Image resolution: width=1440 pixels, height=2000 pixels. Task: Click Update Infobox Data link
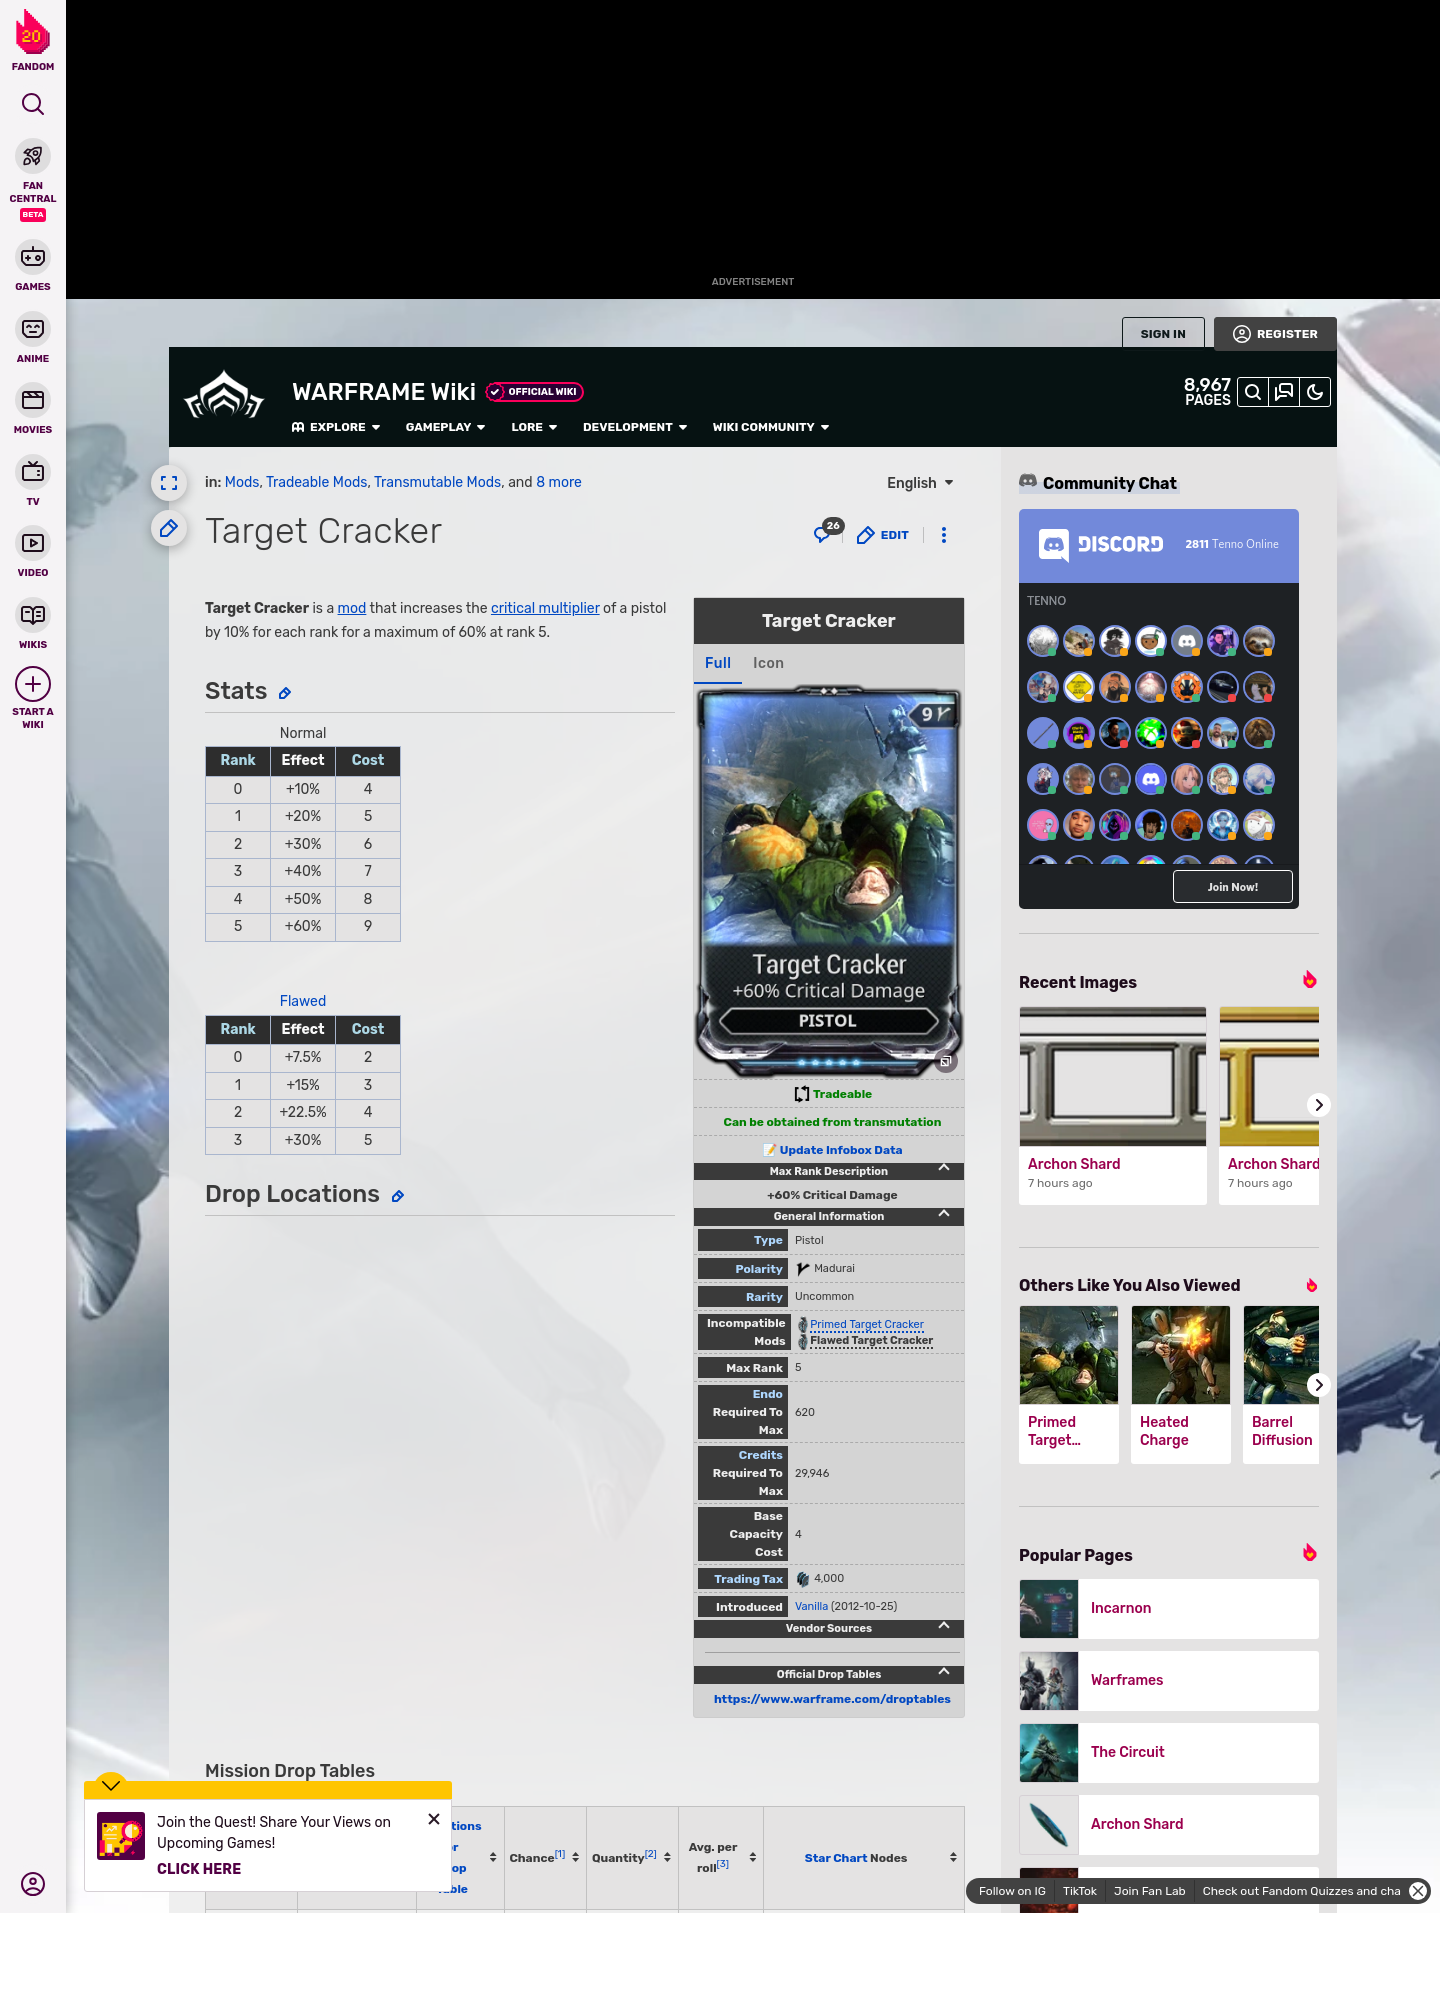click(841, 1150)
